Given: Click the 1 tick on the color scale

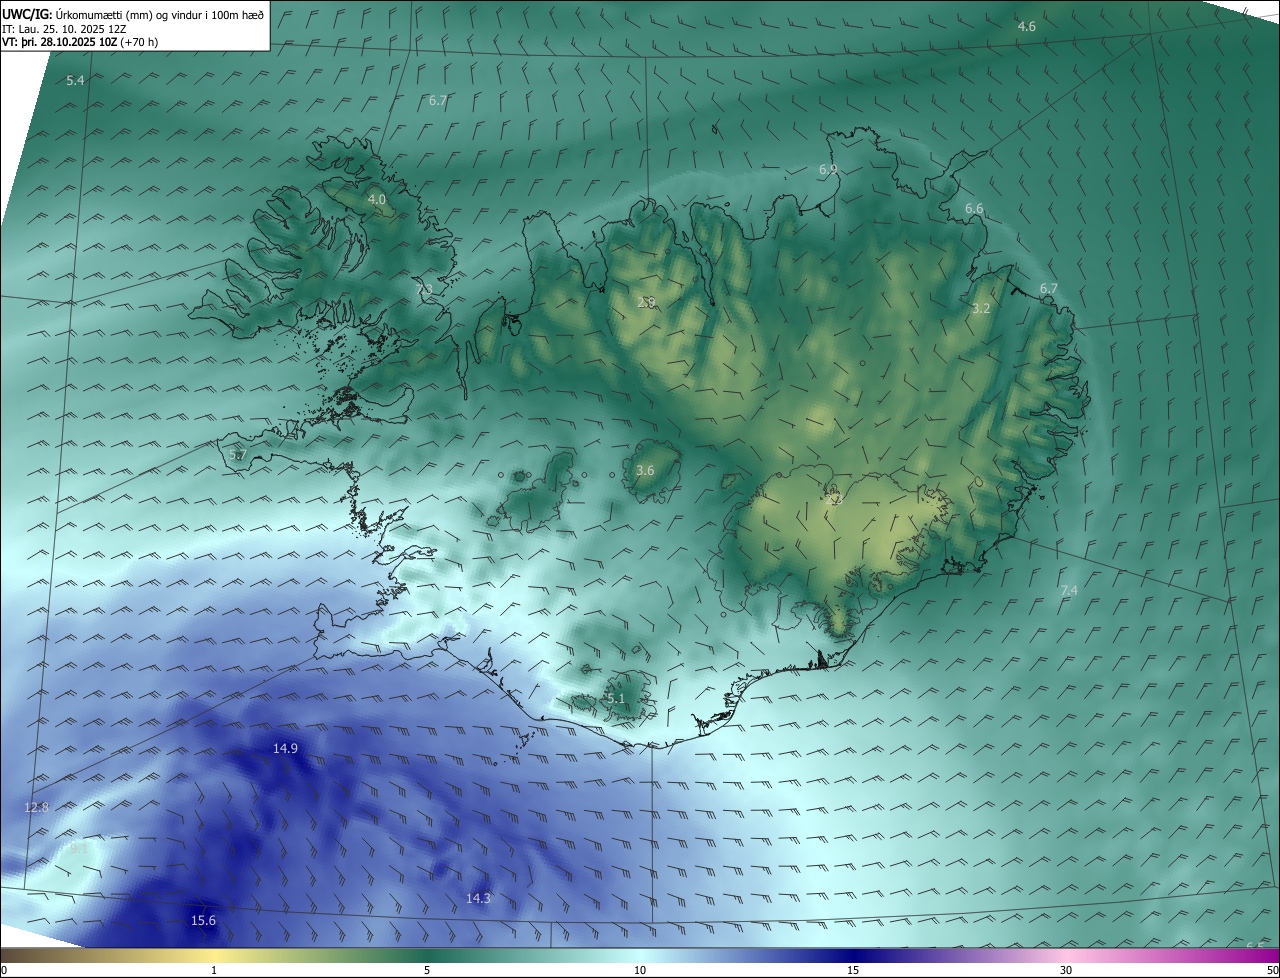Looking at the screenshot, I should [x=214, y=970].
